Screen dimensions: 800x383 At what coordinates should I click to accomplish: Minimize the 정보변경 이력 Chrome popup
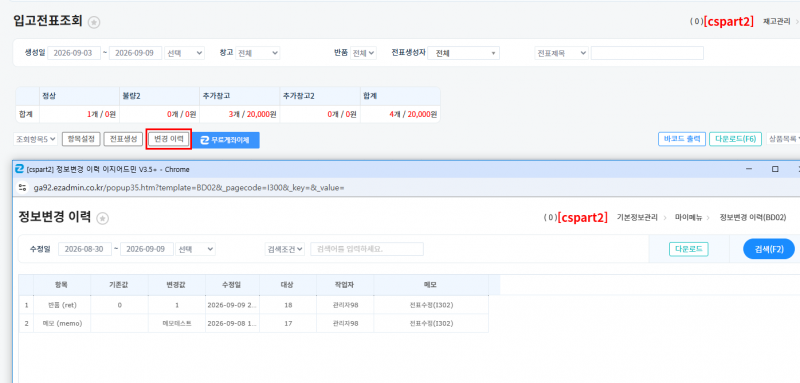pos(749,169)
